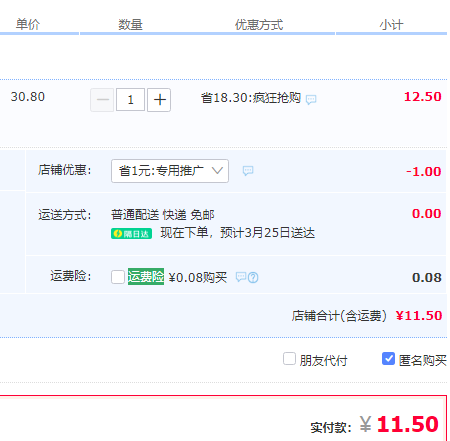
Task: Click the 实付款 total amount ¥11.50
Action: pos(399,424)
